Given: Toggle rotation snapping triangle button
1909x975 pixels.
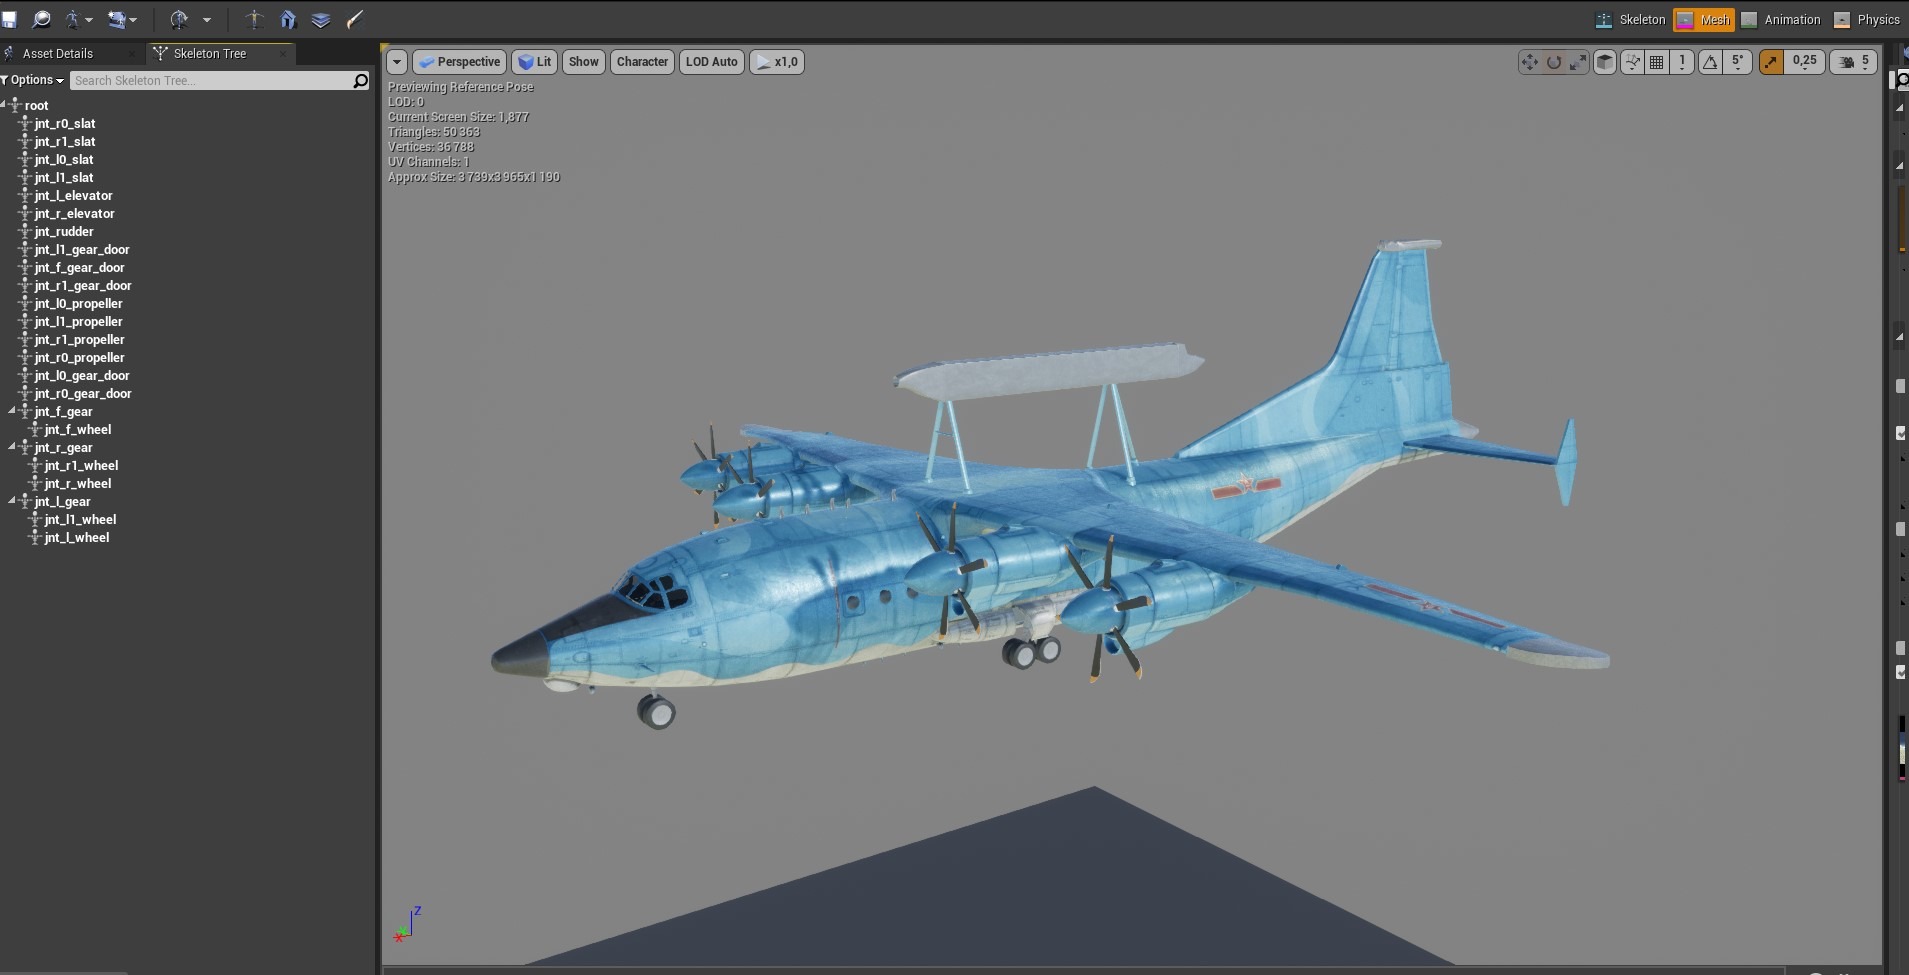Looking at the screenshot, I should tap(1711, 62).
